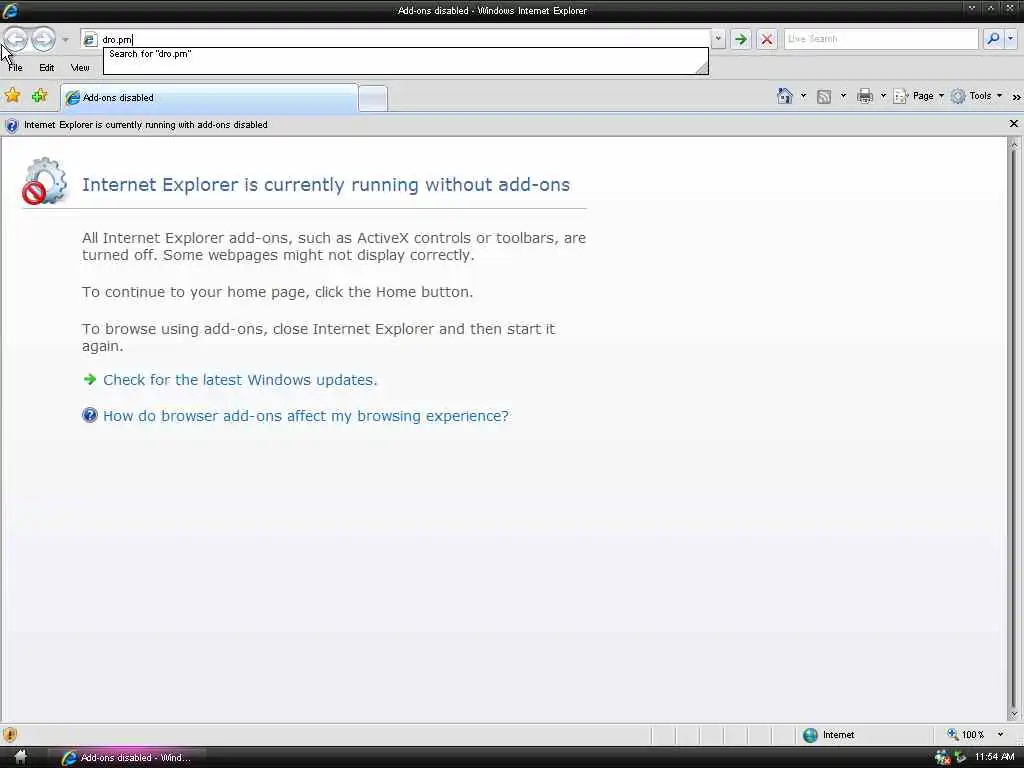The height and width of the screenshot is (768, 1024).
Task: Expand the Home button dropdown arrow
Action: (803, 96)
